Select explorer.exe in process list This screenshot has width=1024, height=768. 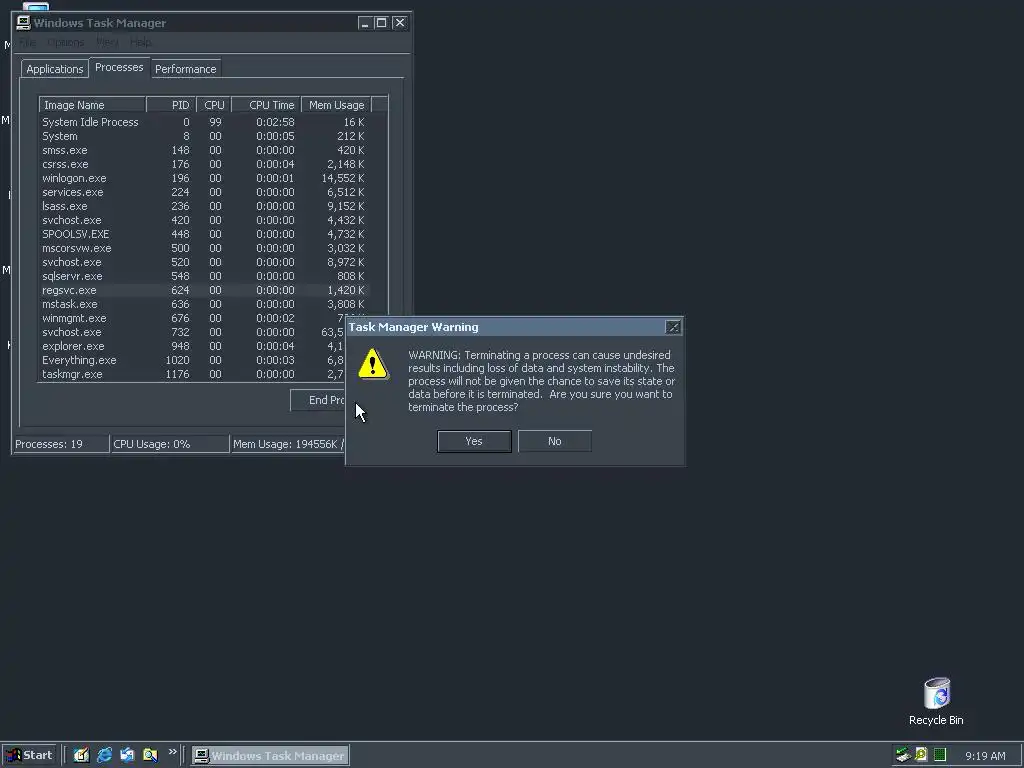pos(192,346)
